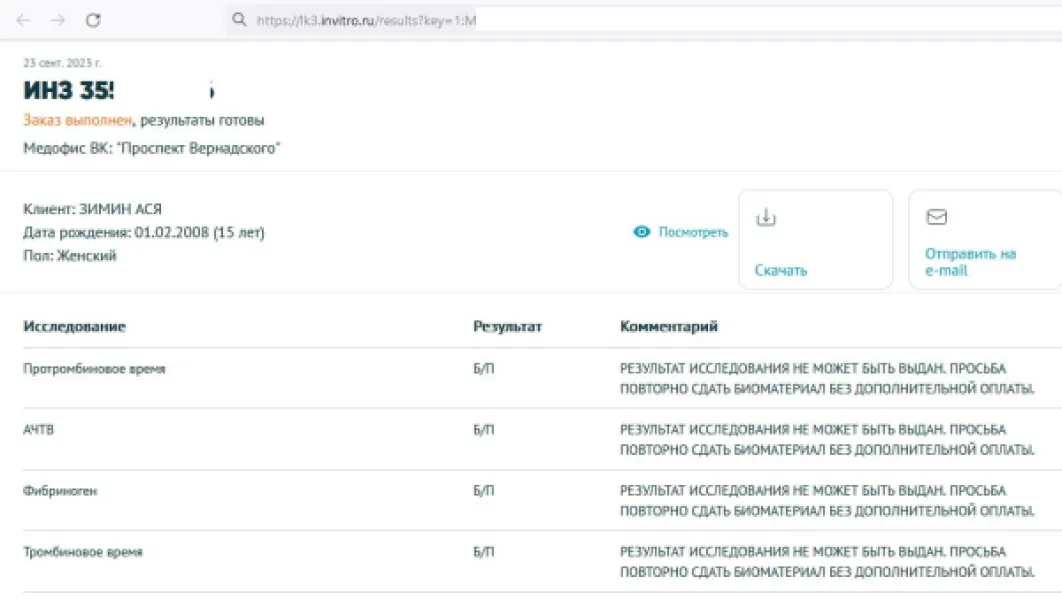Viewport: 1062px width, 600px height.
Task: Click the Пол: Женский line
Action: point(70,256)
